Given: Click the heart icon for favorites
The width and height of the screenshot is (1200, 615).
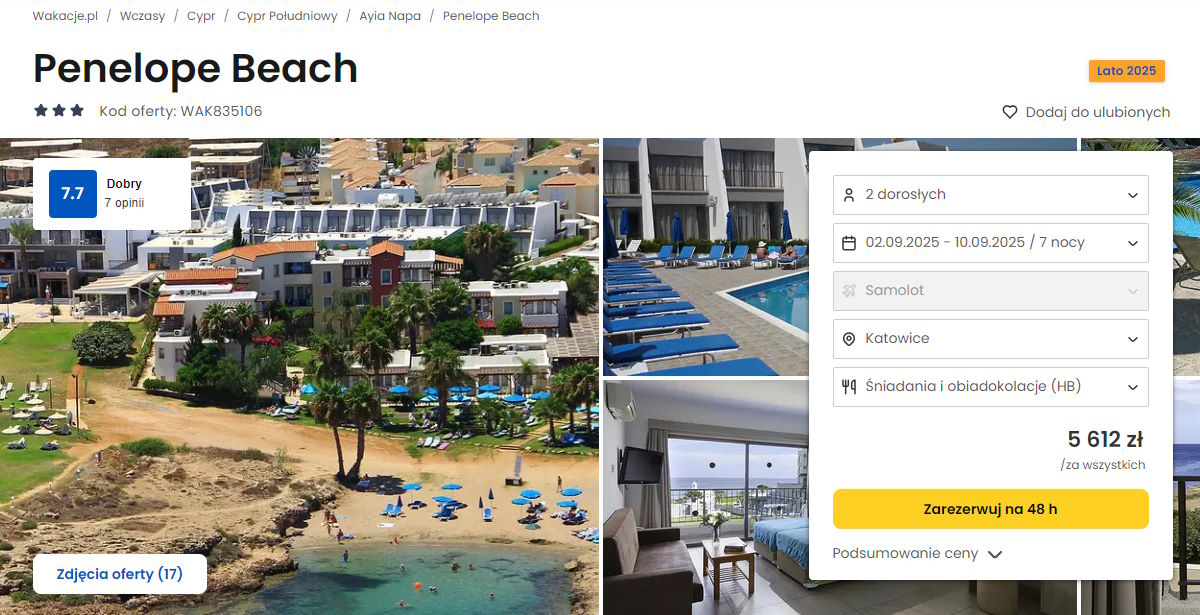Looking at the screenshot, I should [1010, 112].
